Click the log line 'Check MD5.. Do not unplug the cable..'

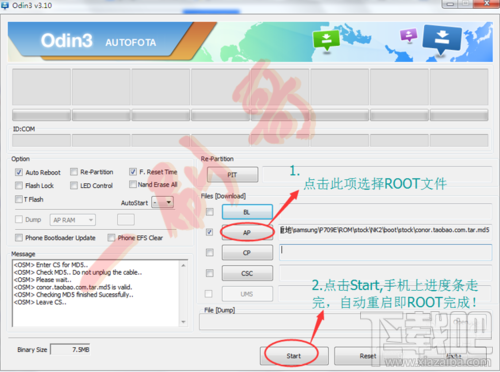point(78,272)
